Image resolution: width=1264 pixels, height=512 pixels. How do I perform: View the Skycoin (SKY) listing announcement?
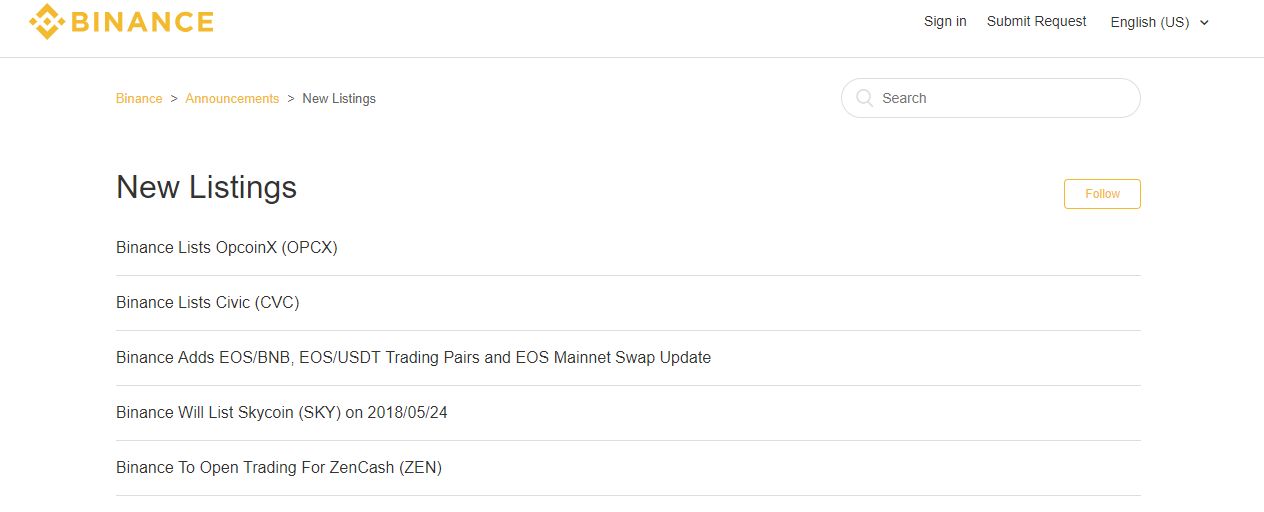282,412
